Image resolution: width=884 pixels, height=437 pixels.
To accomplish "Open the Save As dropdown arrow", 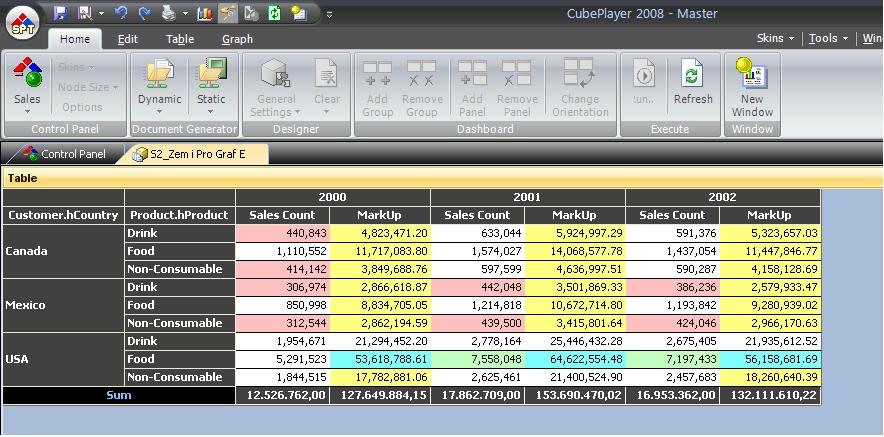I will (x=101, y=13).
